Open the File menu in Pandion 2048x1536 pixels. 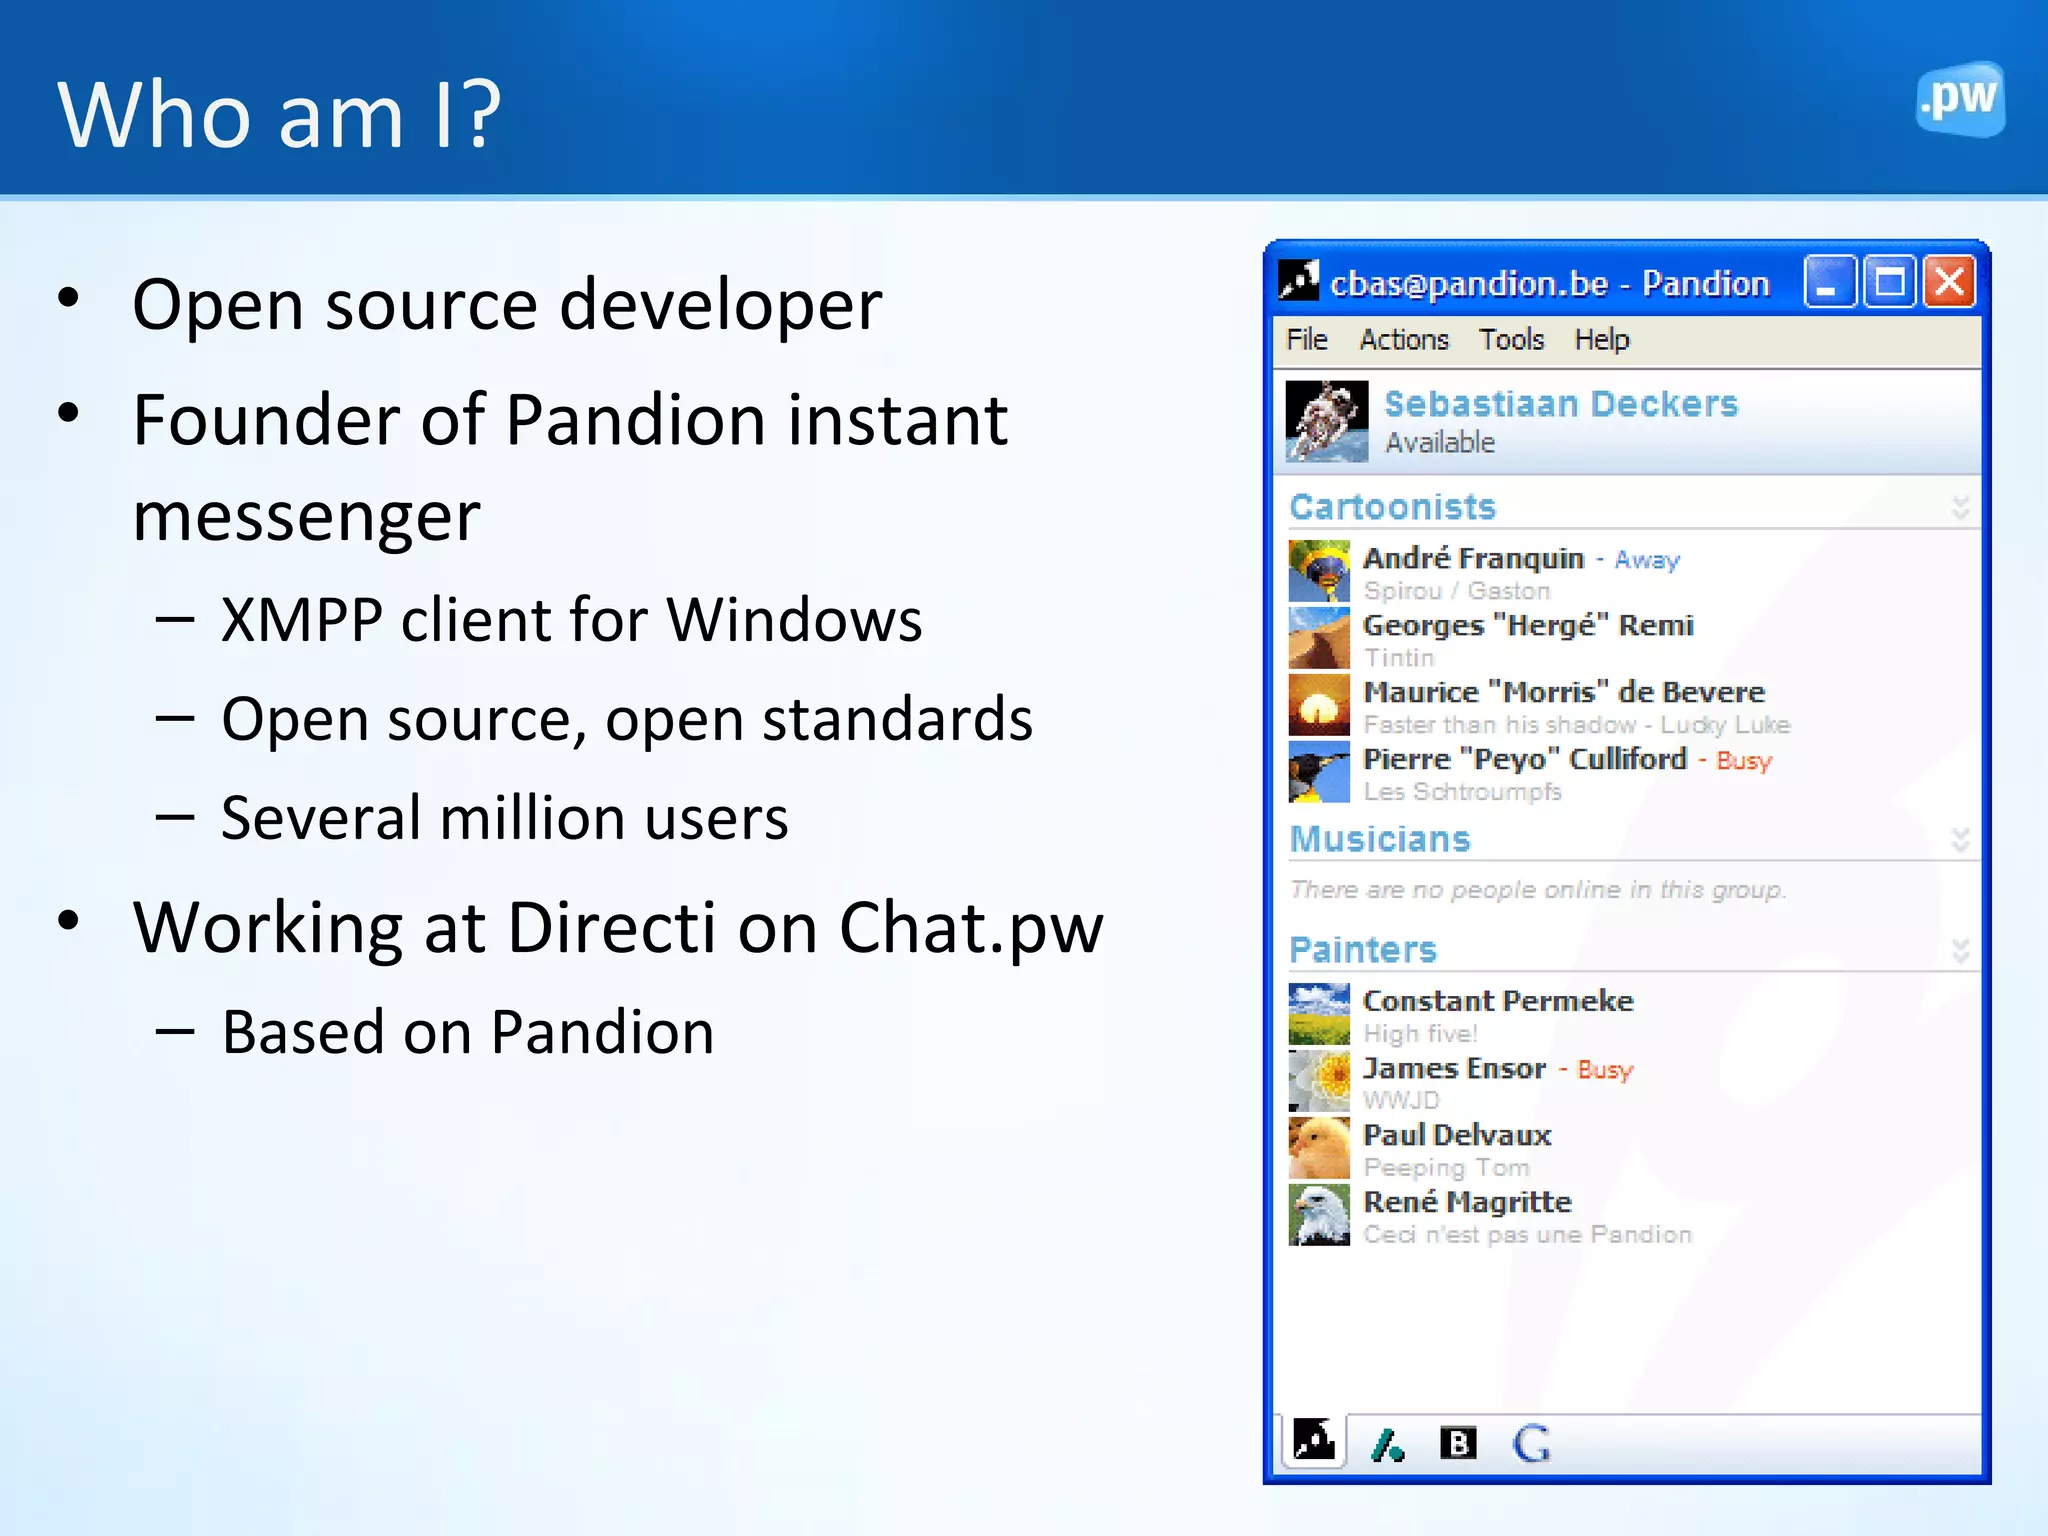(x=1306, y=340)
